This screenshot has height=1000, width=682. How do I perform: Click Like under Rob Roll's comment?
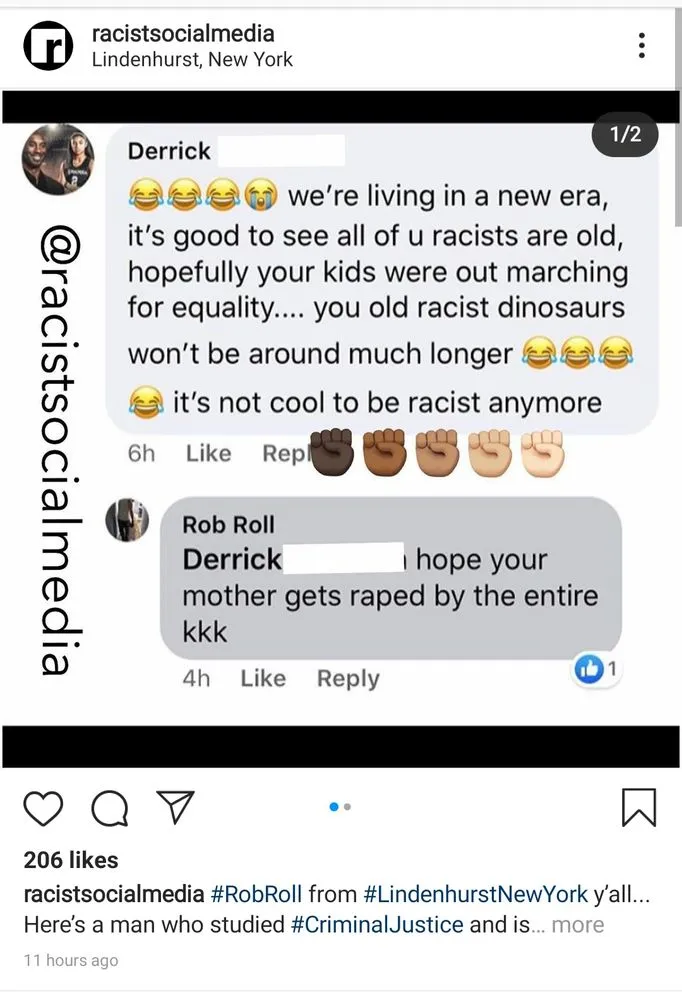point(263,678)
